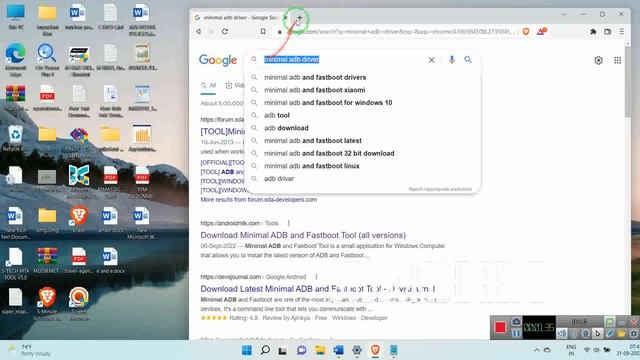The height and width of the screenshot is (360, 640).
Task: Choose suggestion 'adb download'
Action: pos(362,128)
